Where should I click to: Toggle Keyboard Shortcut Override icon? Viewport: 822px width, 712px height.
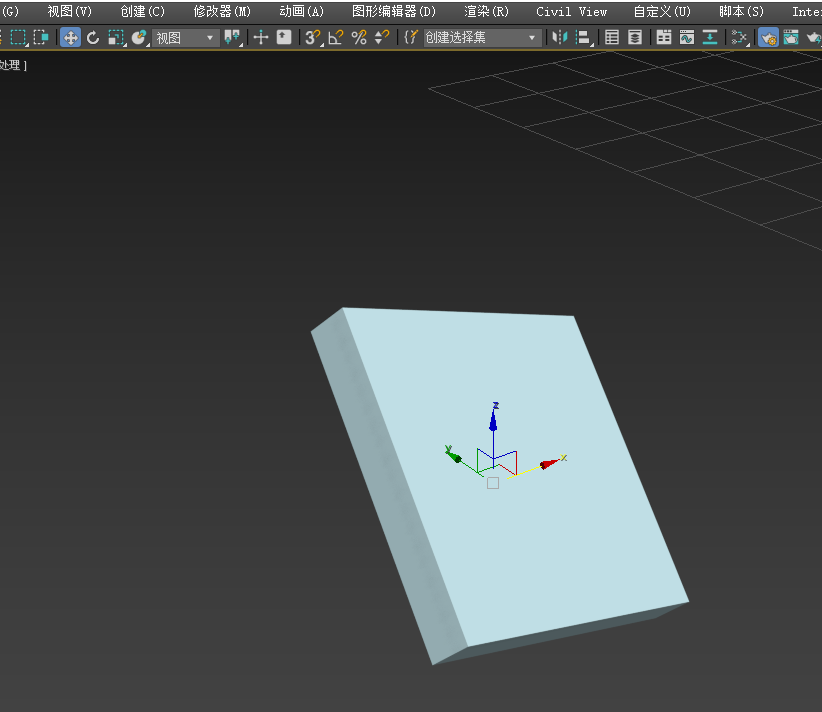pos(284,37)
